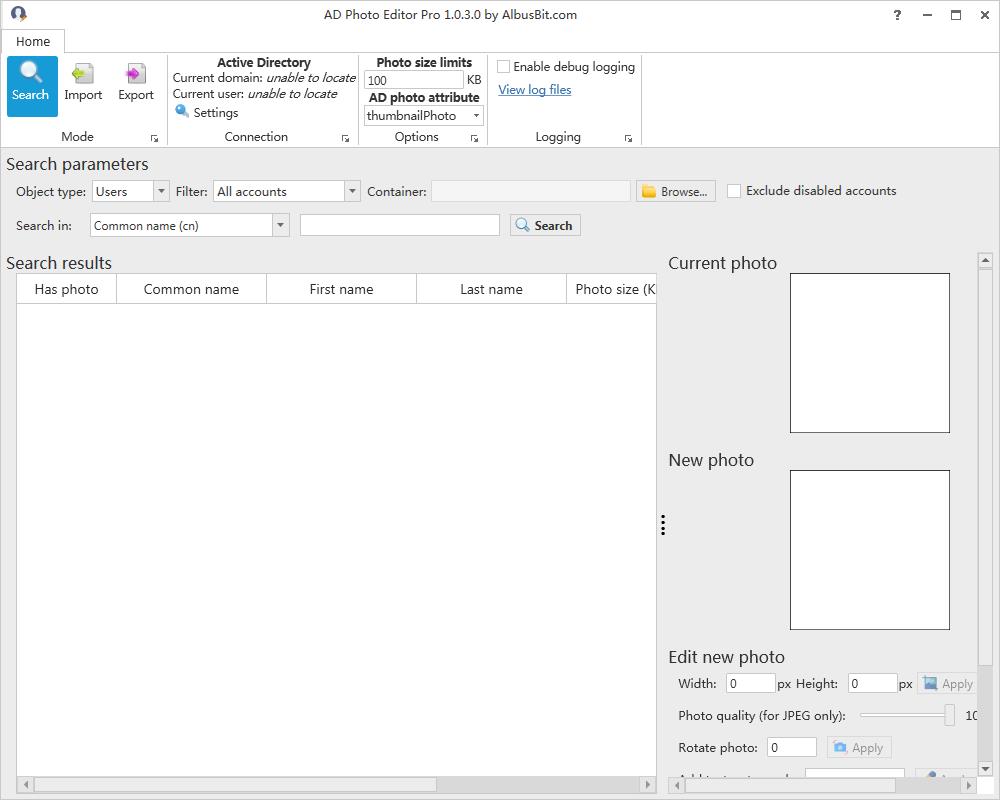Expand the Search in Common name dropdown
1000x800 pixels.
280,226
